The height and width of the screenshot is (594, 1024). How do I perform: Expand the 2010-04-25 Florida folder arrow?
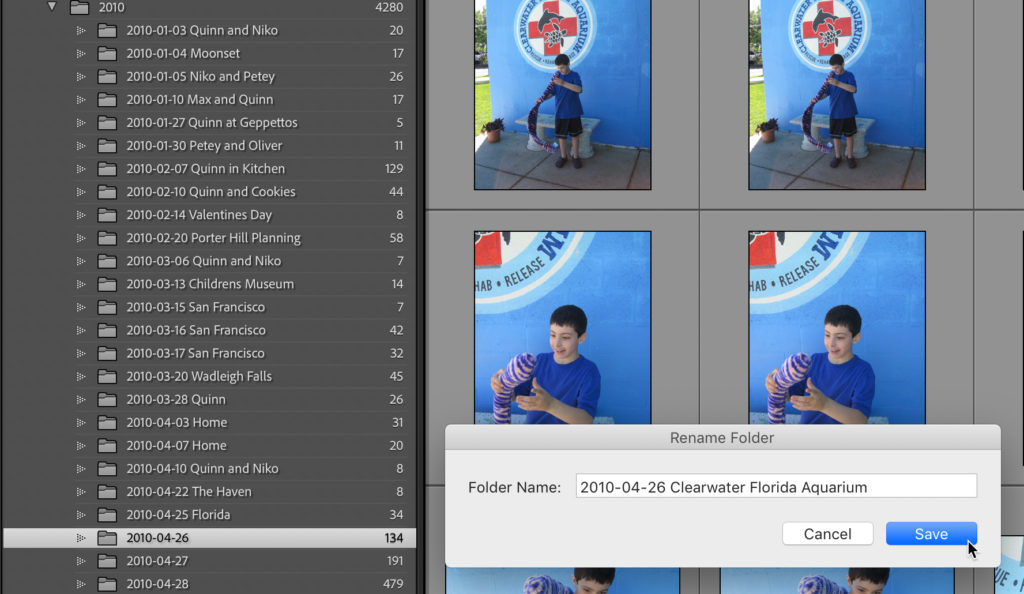(x=81, y=515)
